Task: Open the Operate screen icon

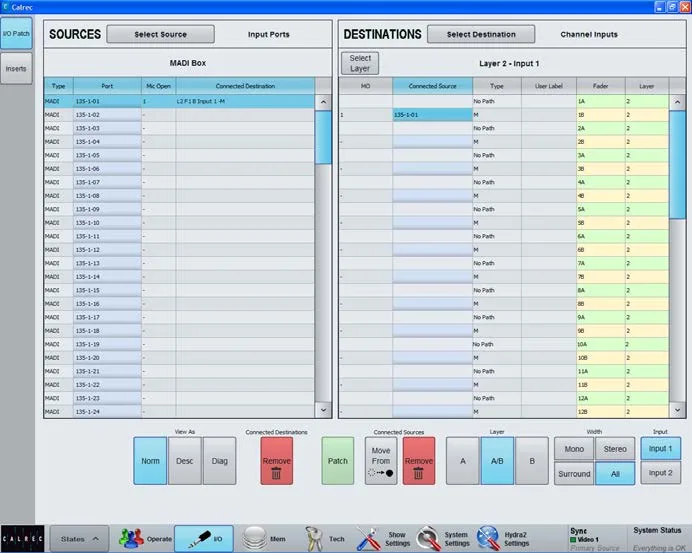Action: tap(145, 538)
